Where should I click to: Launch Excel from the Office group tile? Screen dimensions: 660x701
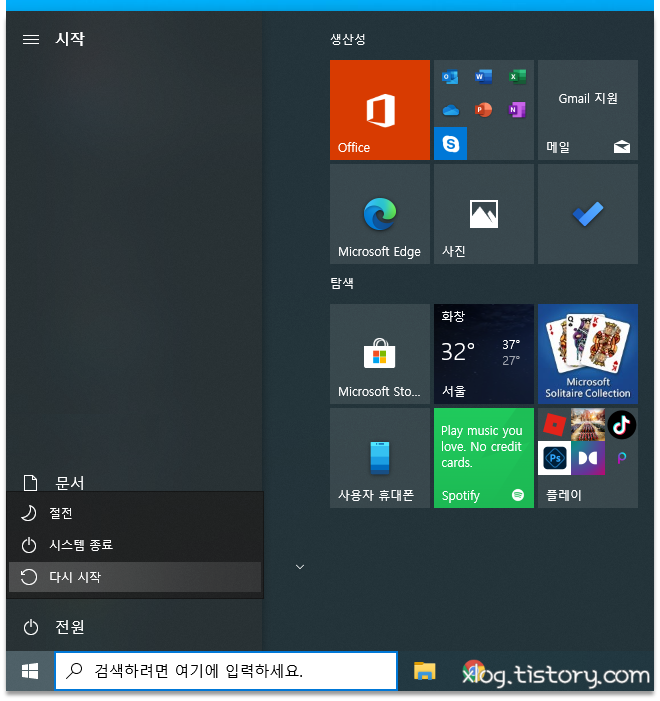point(517,77)
